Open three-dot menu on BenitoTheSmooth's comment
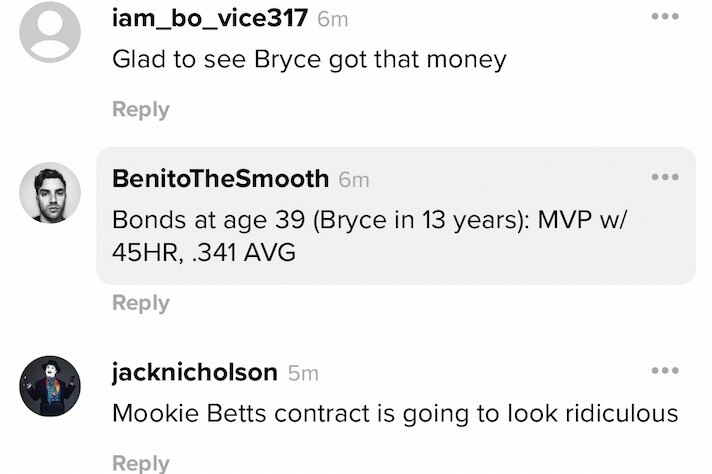This screenshot has height=474, width=712. 665,177
